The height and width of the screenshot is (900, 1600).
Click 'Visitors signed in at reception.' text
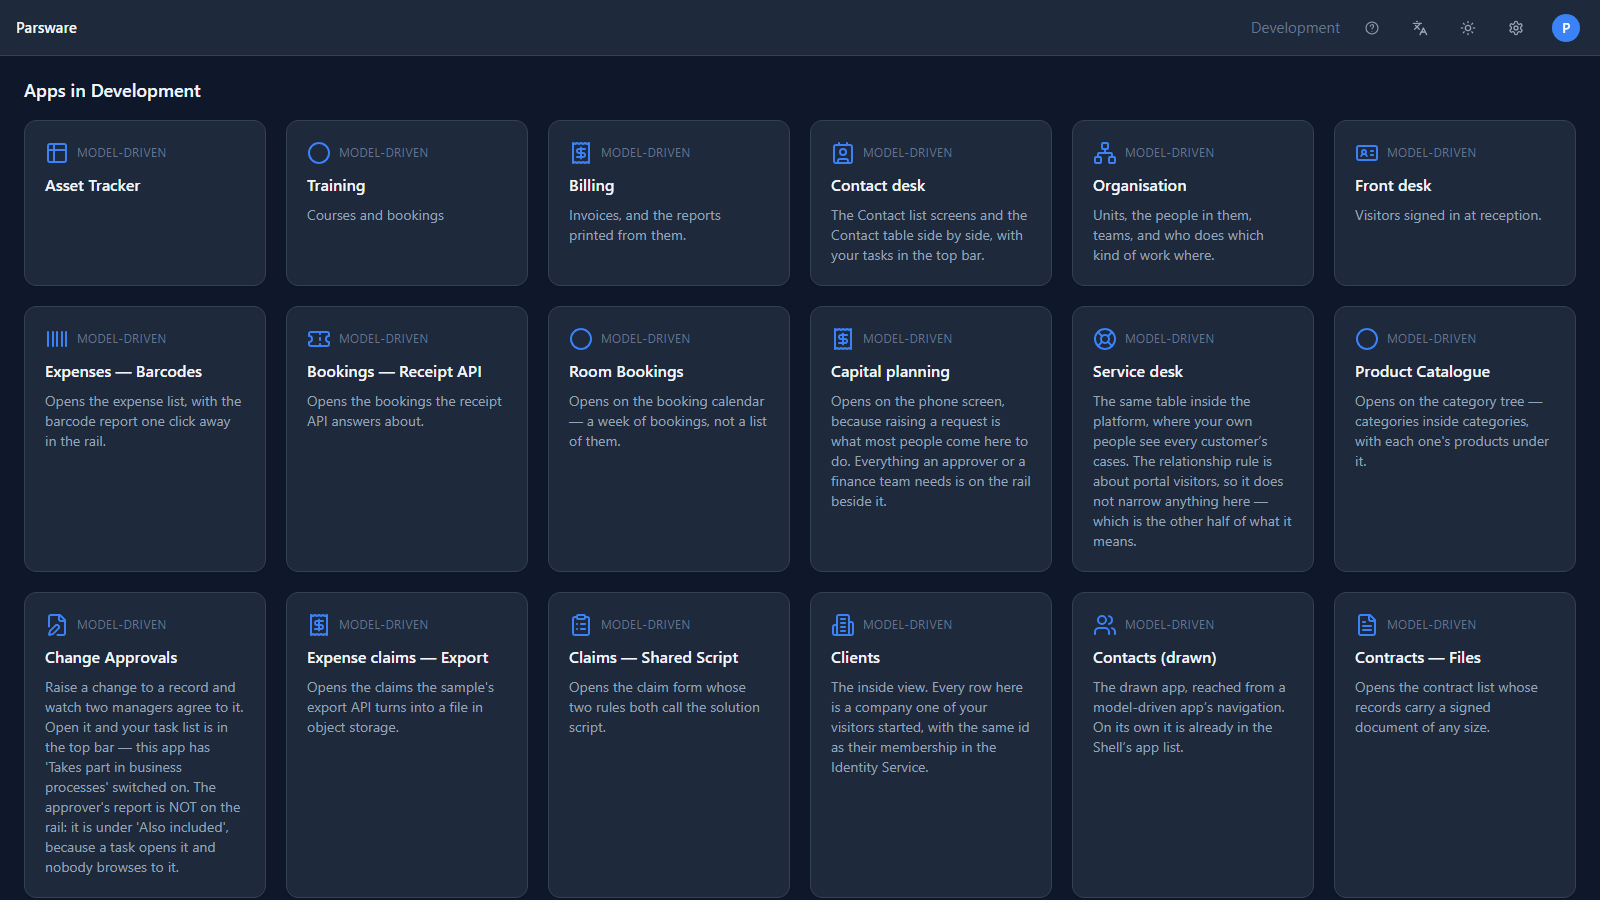coord(1448,215)
